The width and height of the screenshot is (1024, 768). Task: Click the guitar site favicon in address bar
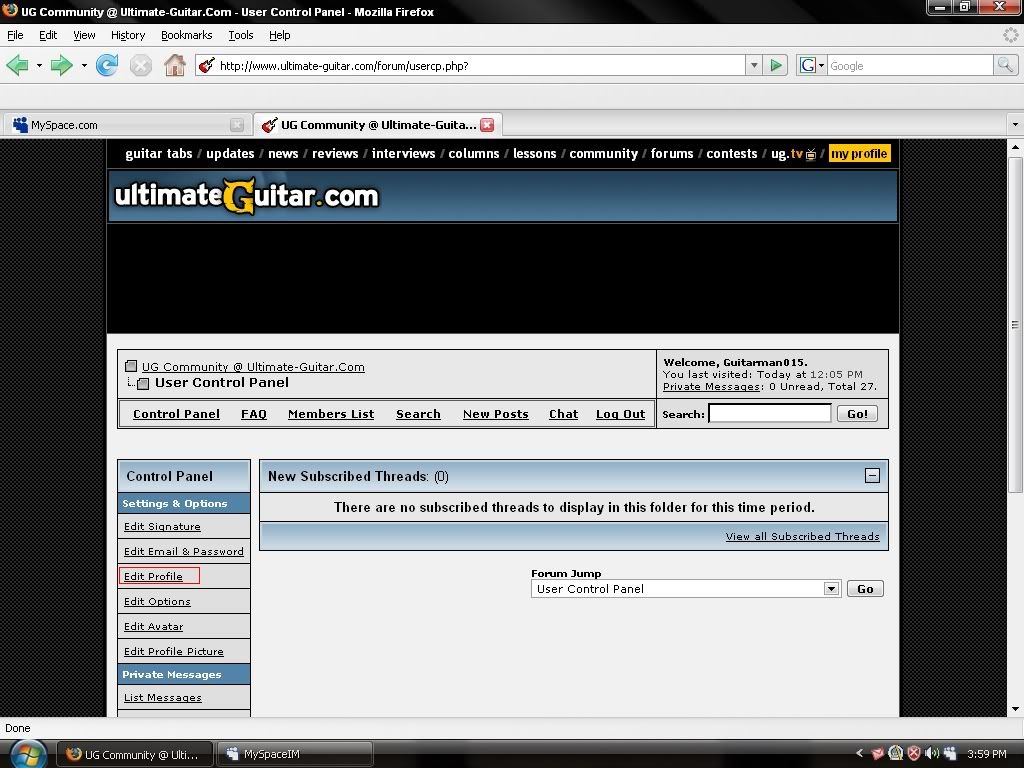tap(207, 65)
